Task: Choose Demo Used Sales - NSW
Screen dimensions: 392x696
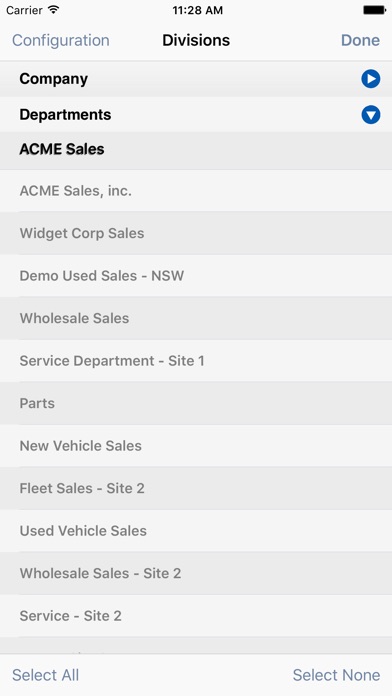Action: click(x=196, y=276)
